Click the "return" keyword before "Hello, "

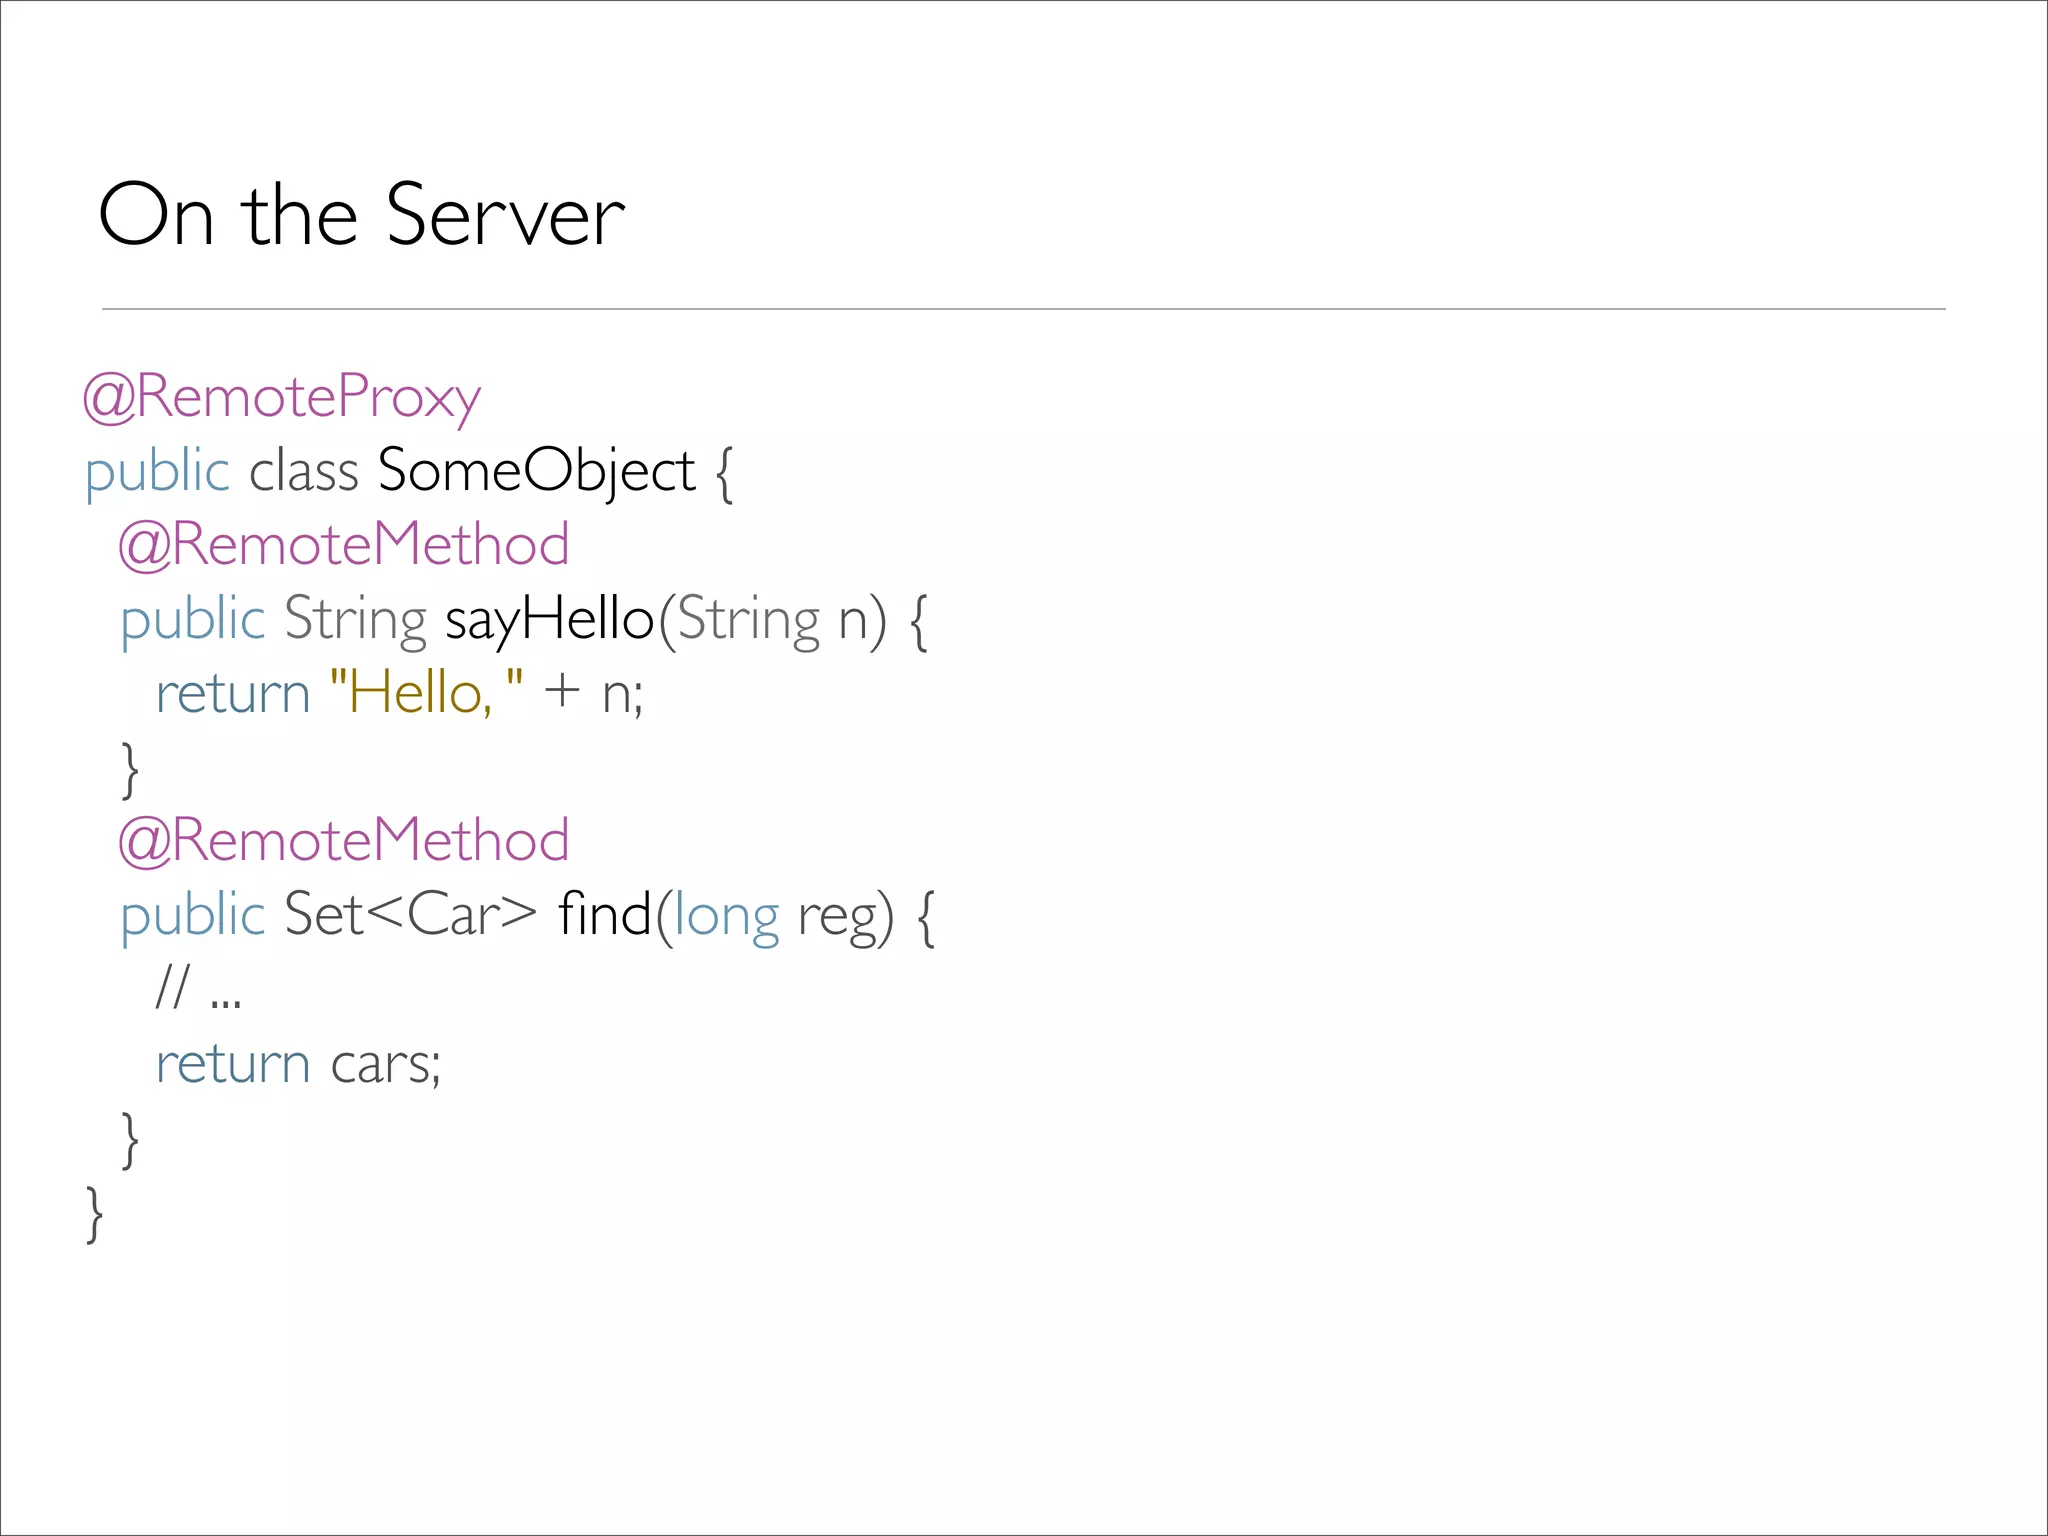click(x=233, y=693)
